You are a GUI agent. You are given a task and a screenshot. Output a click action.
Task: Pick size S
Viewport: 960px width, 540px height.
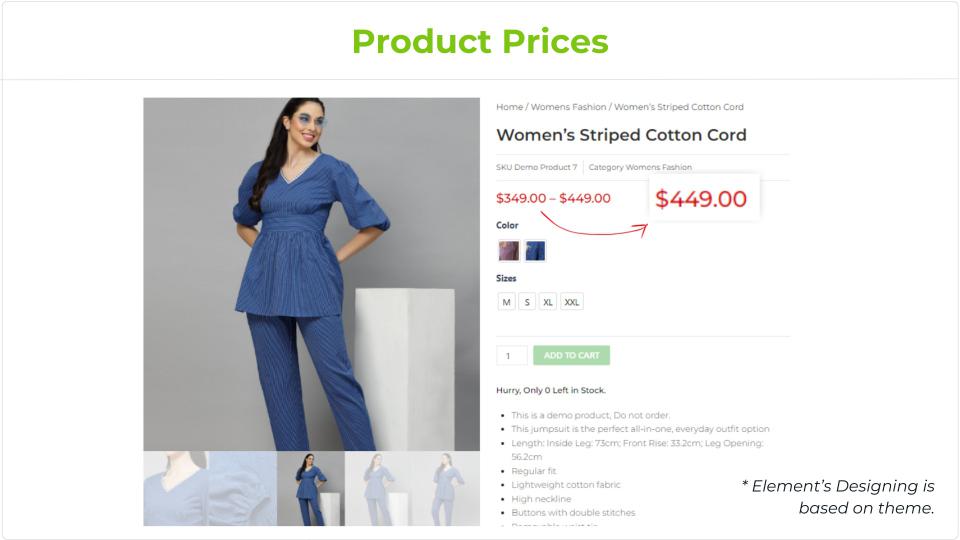tap(527, 302)
